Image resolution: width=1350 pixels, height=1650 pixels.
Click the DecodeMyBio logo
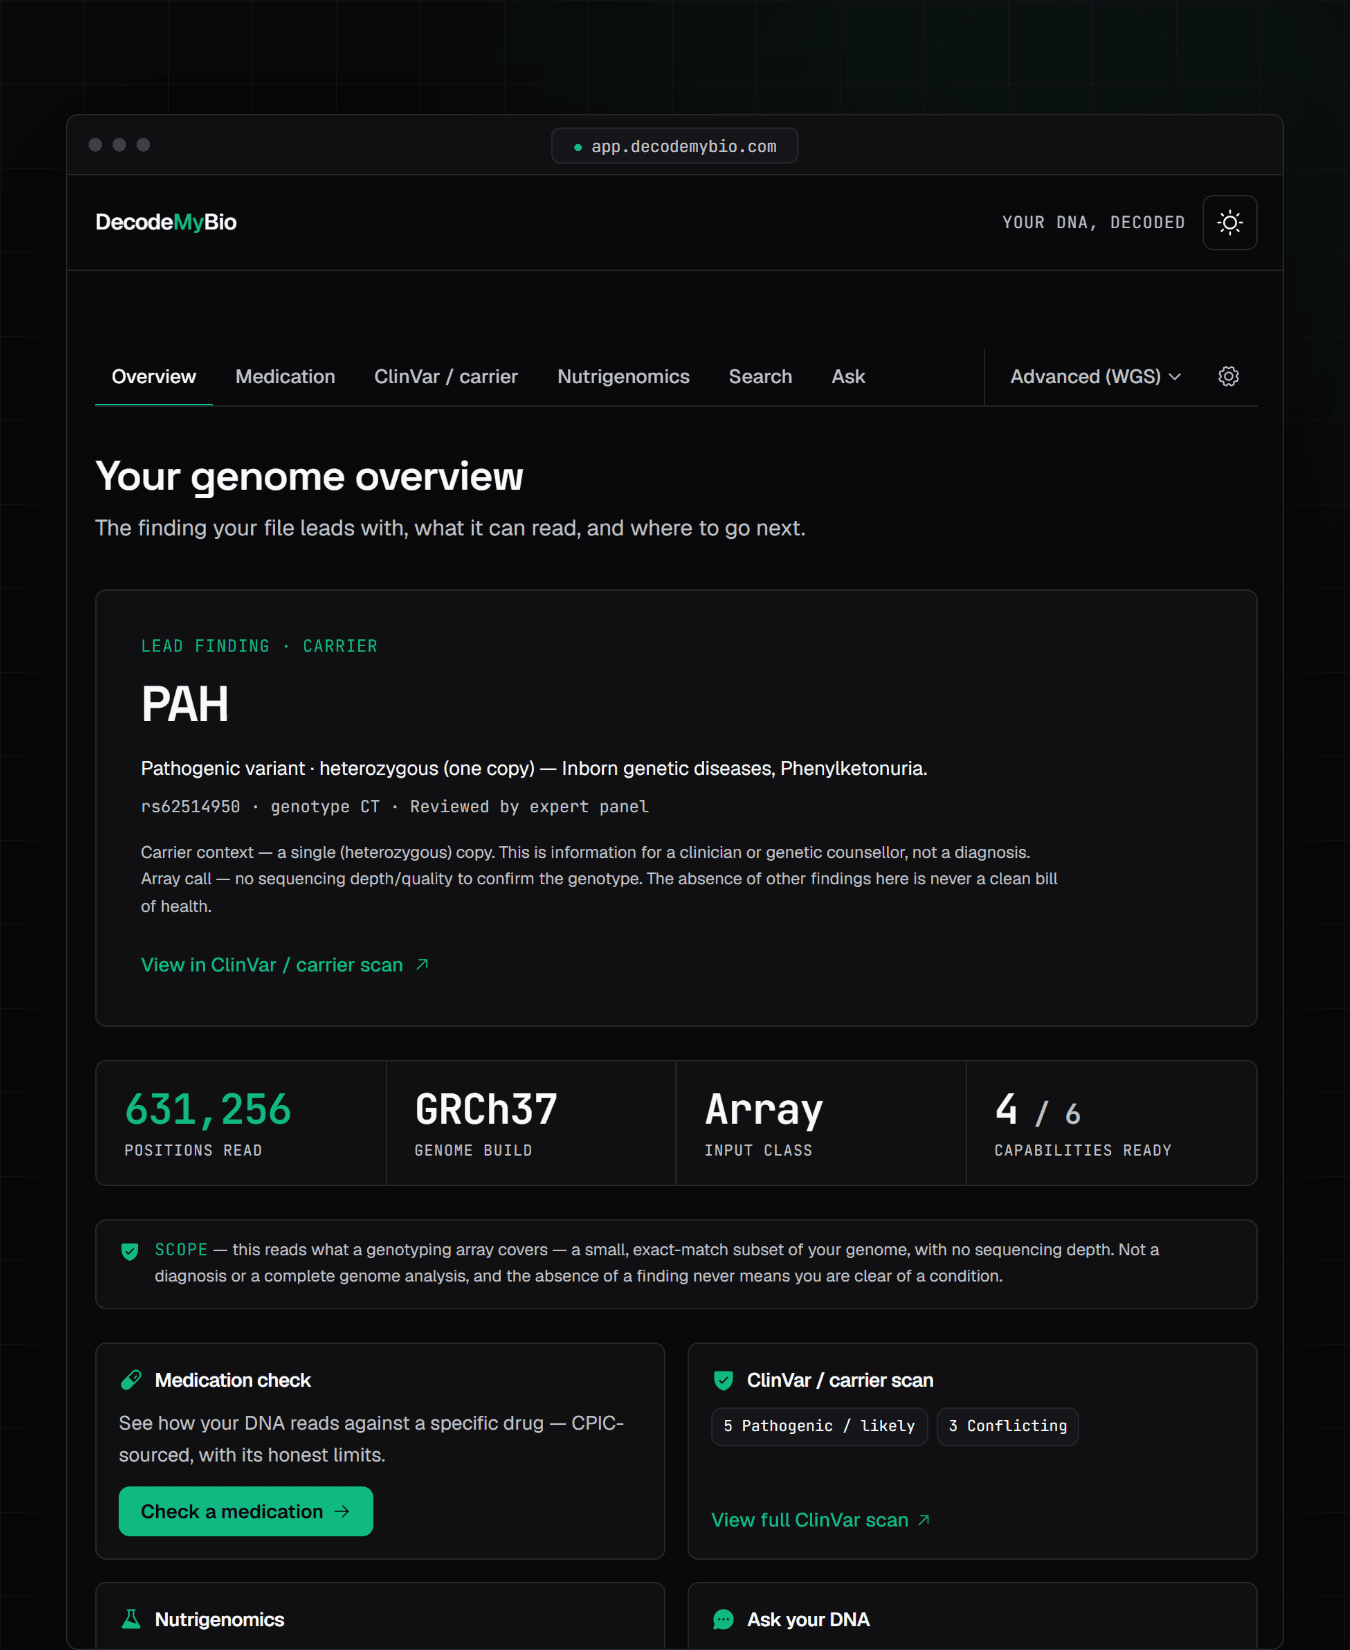pos(166,222)
